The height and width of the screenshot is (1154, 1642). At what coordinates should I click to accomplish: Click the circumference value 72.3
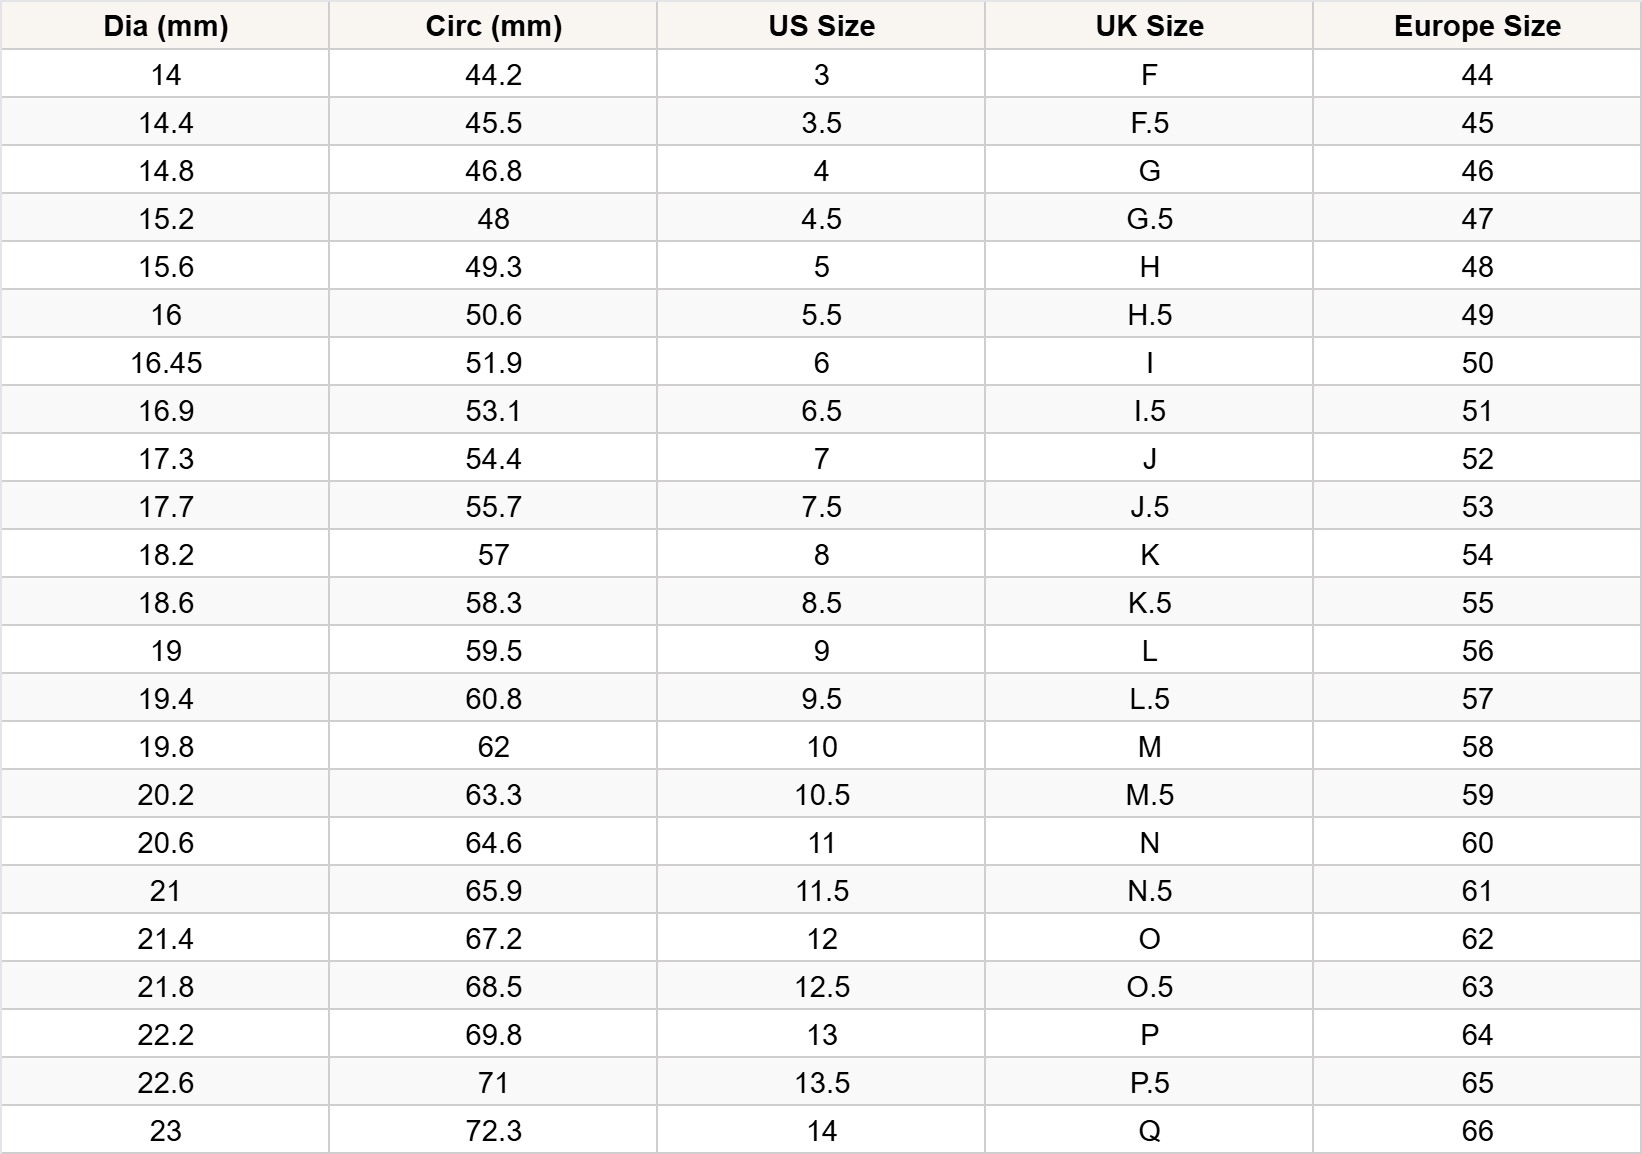click(x=493, y=1131)
